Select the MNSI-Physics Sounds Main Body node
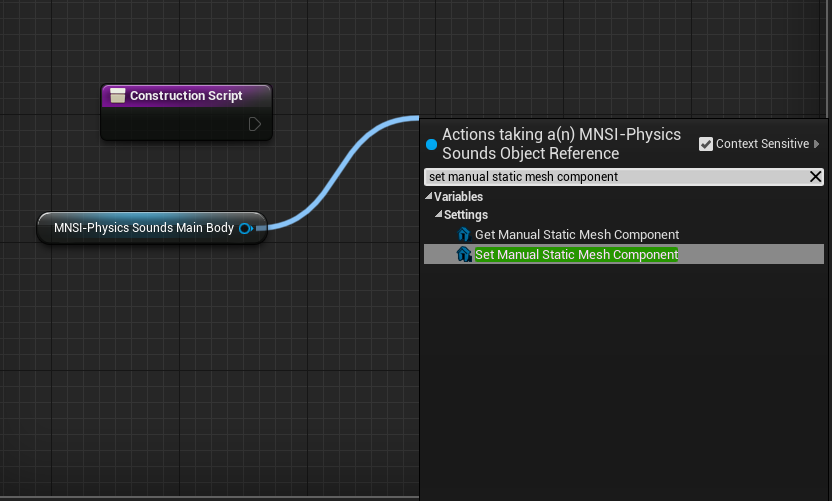This screenshot has width=832, height=501. 143,228
